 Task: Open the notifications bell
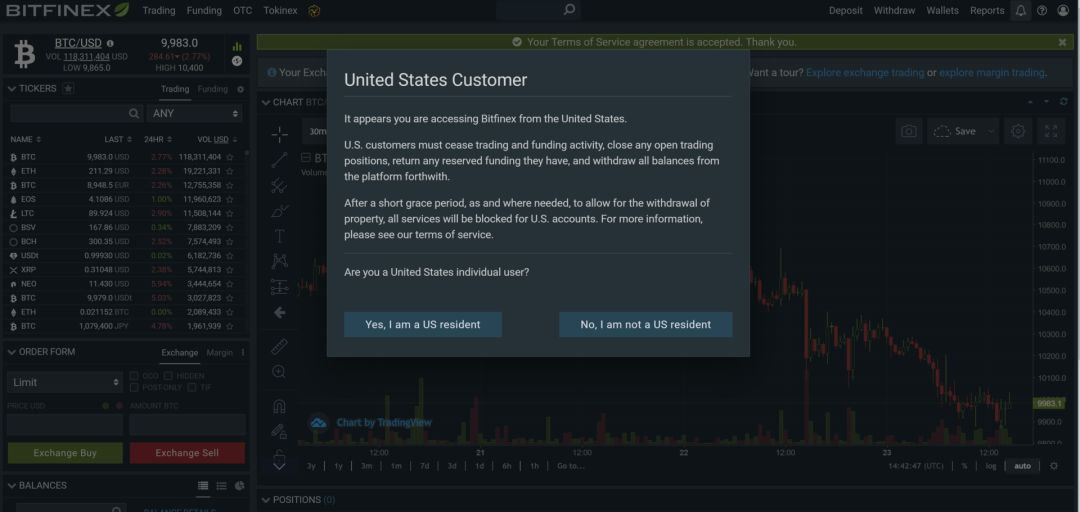click(1021, 10)
